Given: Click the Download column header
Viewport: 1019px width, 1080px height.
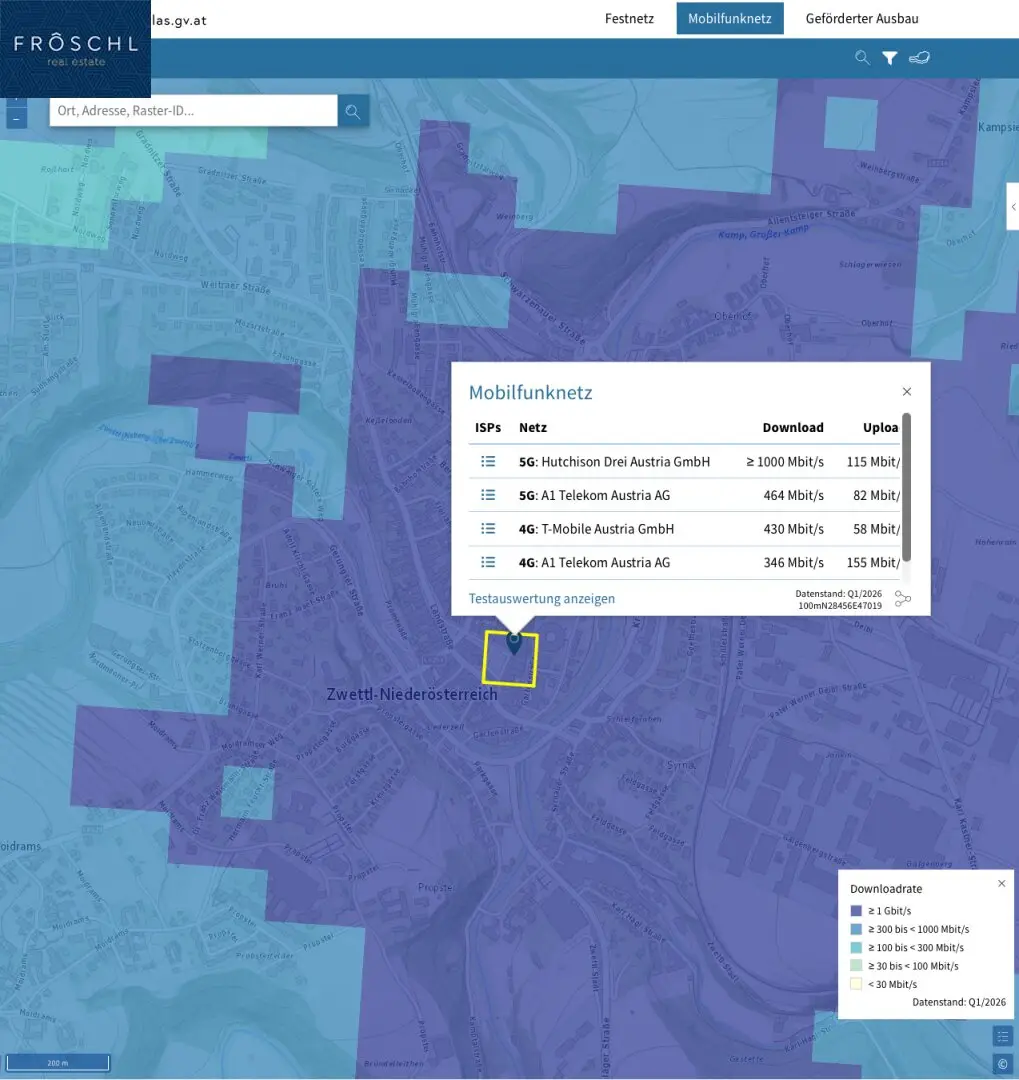Looking at the screenshot, I should click(x=793, y=428).
